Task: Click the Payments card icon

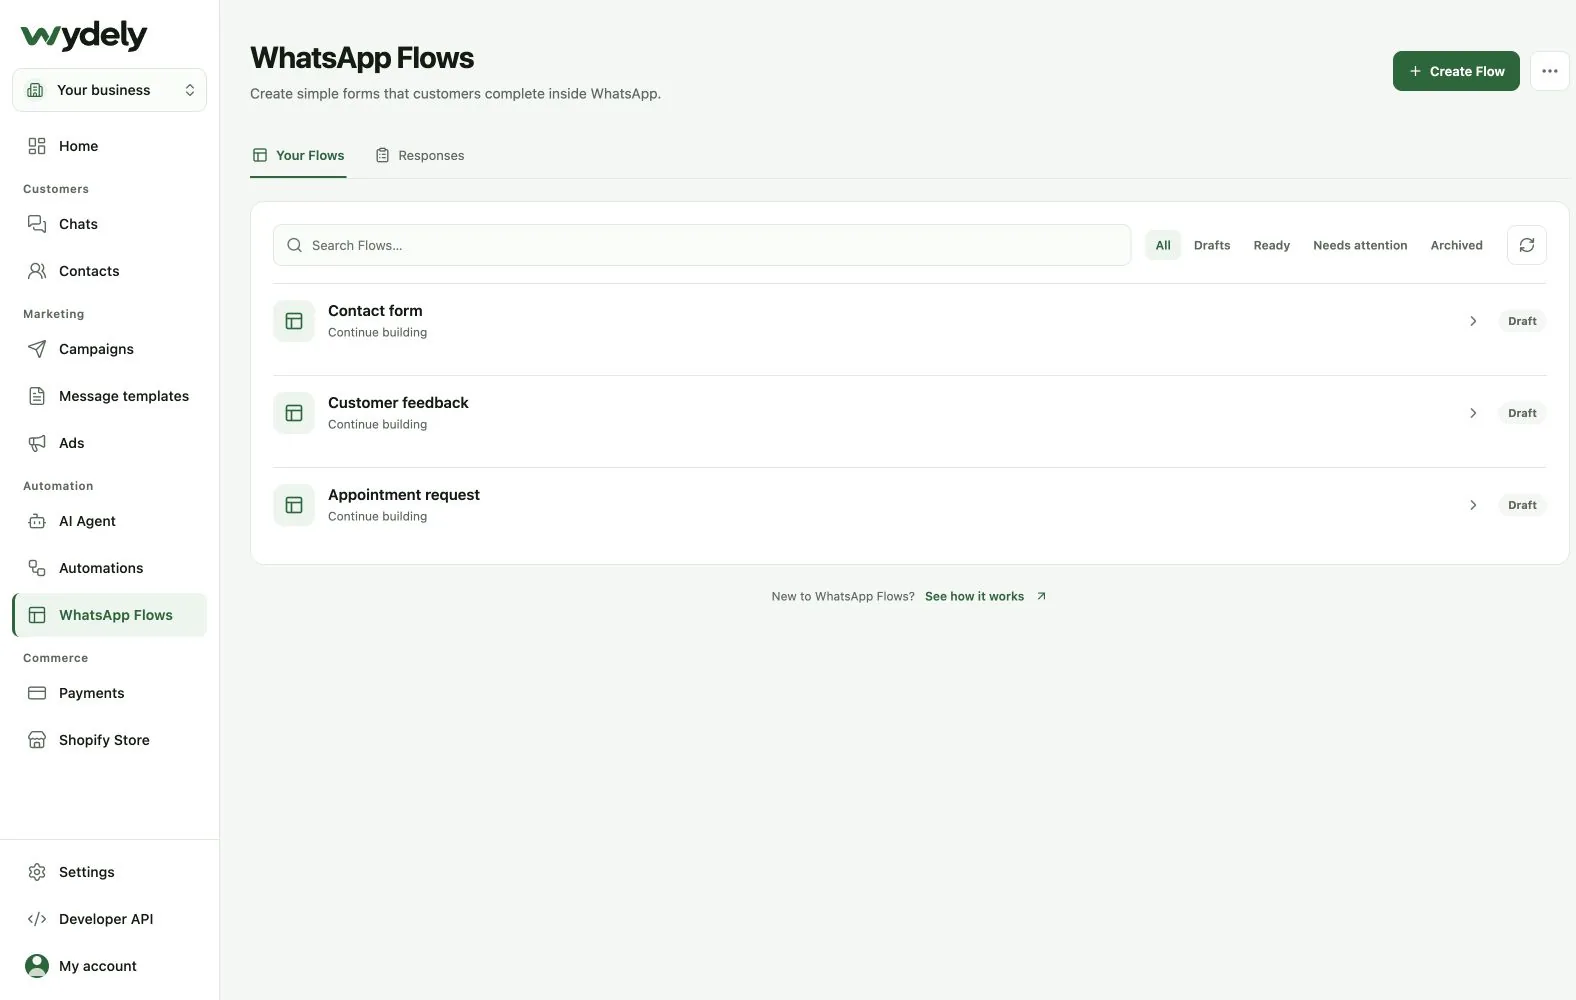Action: (37, 693)
